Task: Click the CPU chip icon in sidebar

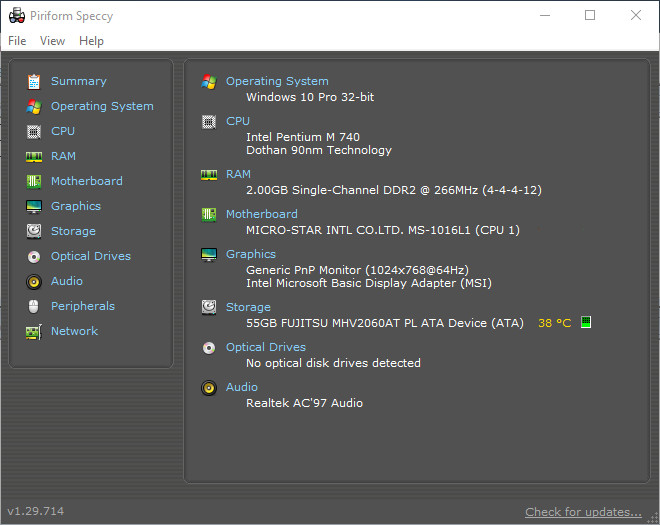Action: [34, 132]
